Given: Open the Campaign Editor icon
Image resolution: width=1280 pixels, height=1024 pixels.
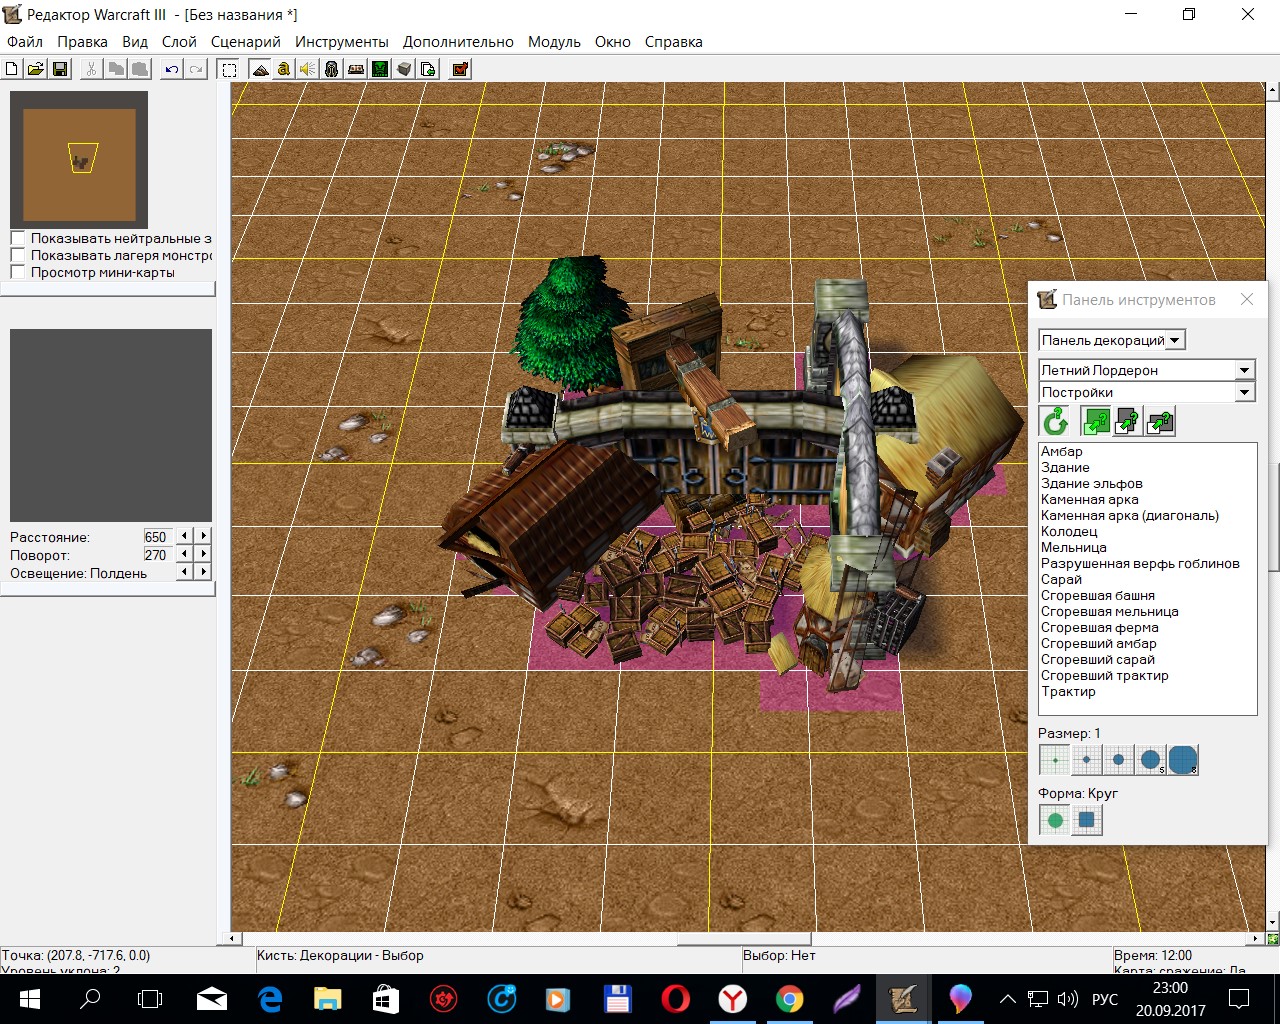Looking at the screenshot, I should coord(356,69).
